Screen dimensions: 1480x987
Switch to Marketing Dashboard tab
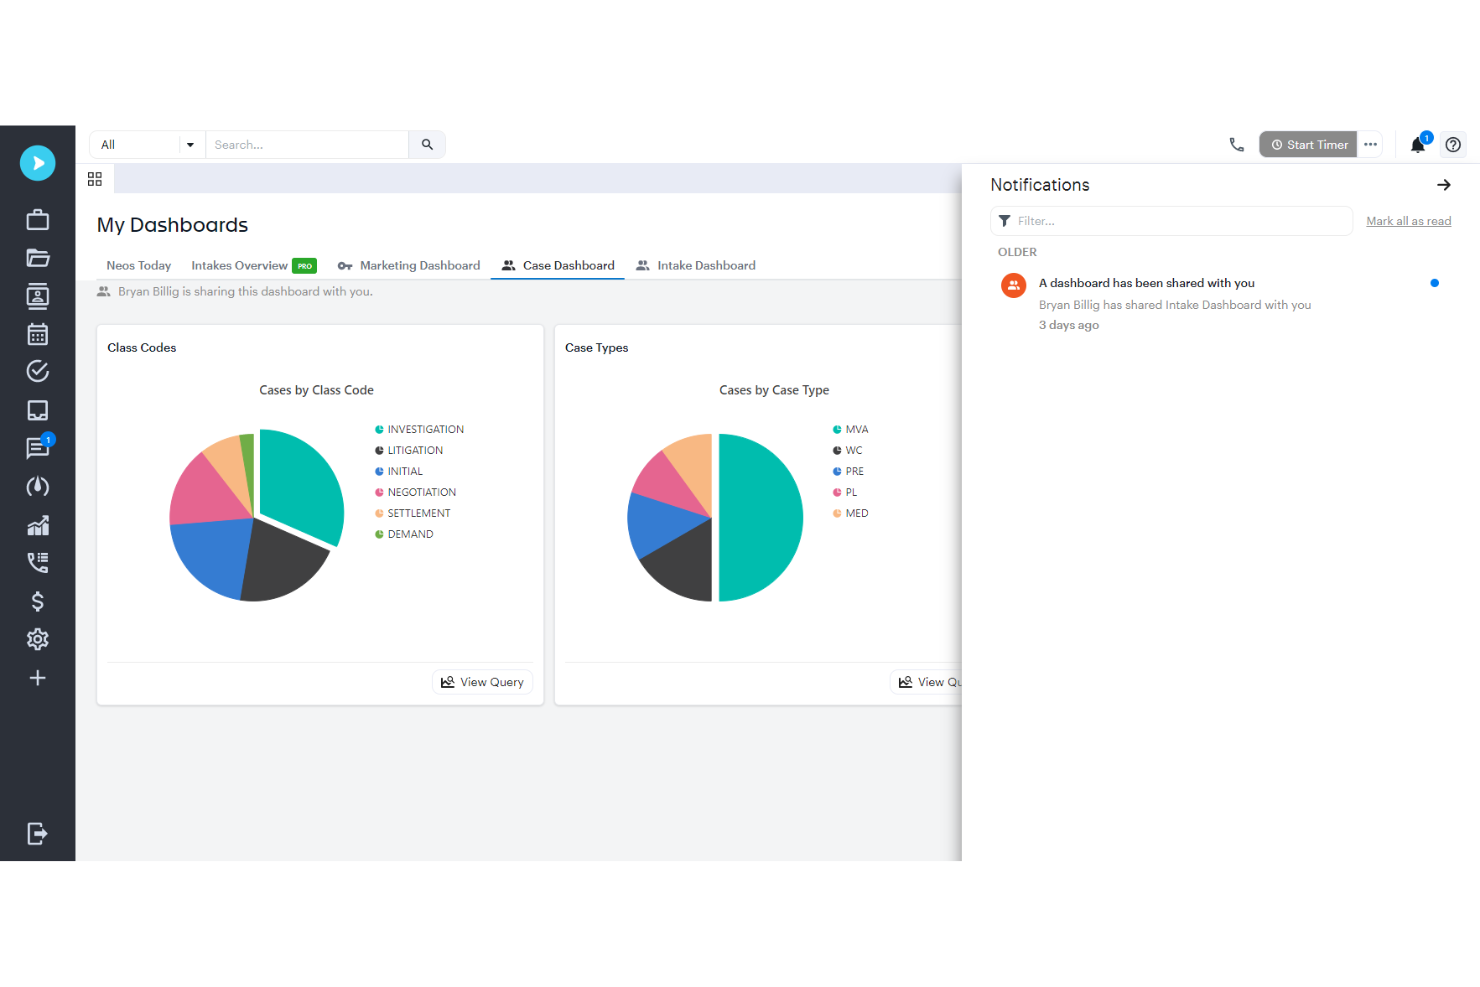pos(409,266)
